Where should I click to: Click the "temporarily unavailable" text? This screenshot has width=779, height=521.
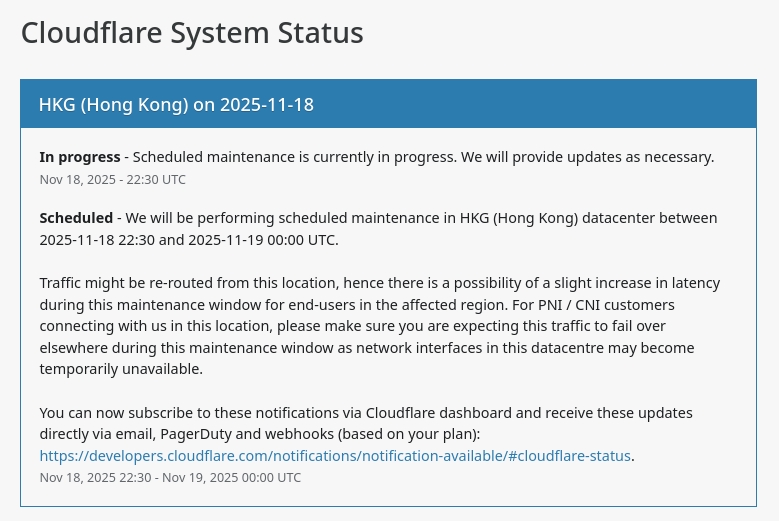(121, 369)
